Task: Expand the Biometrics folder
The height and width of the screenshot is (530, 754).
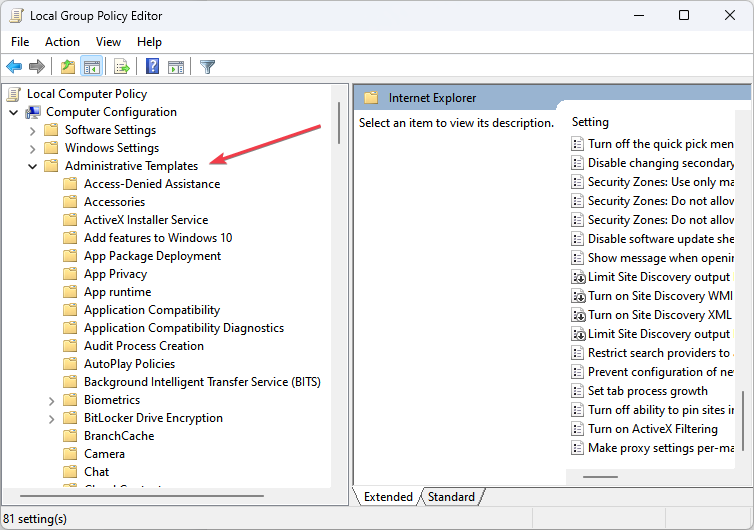Action: coord(51,401)
